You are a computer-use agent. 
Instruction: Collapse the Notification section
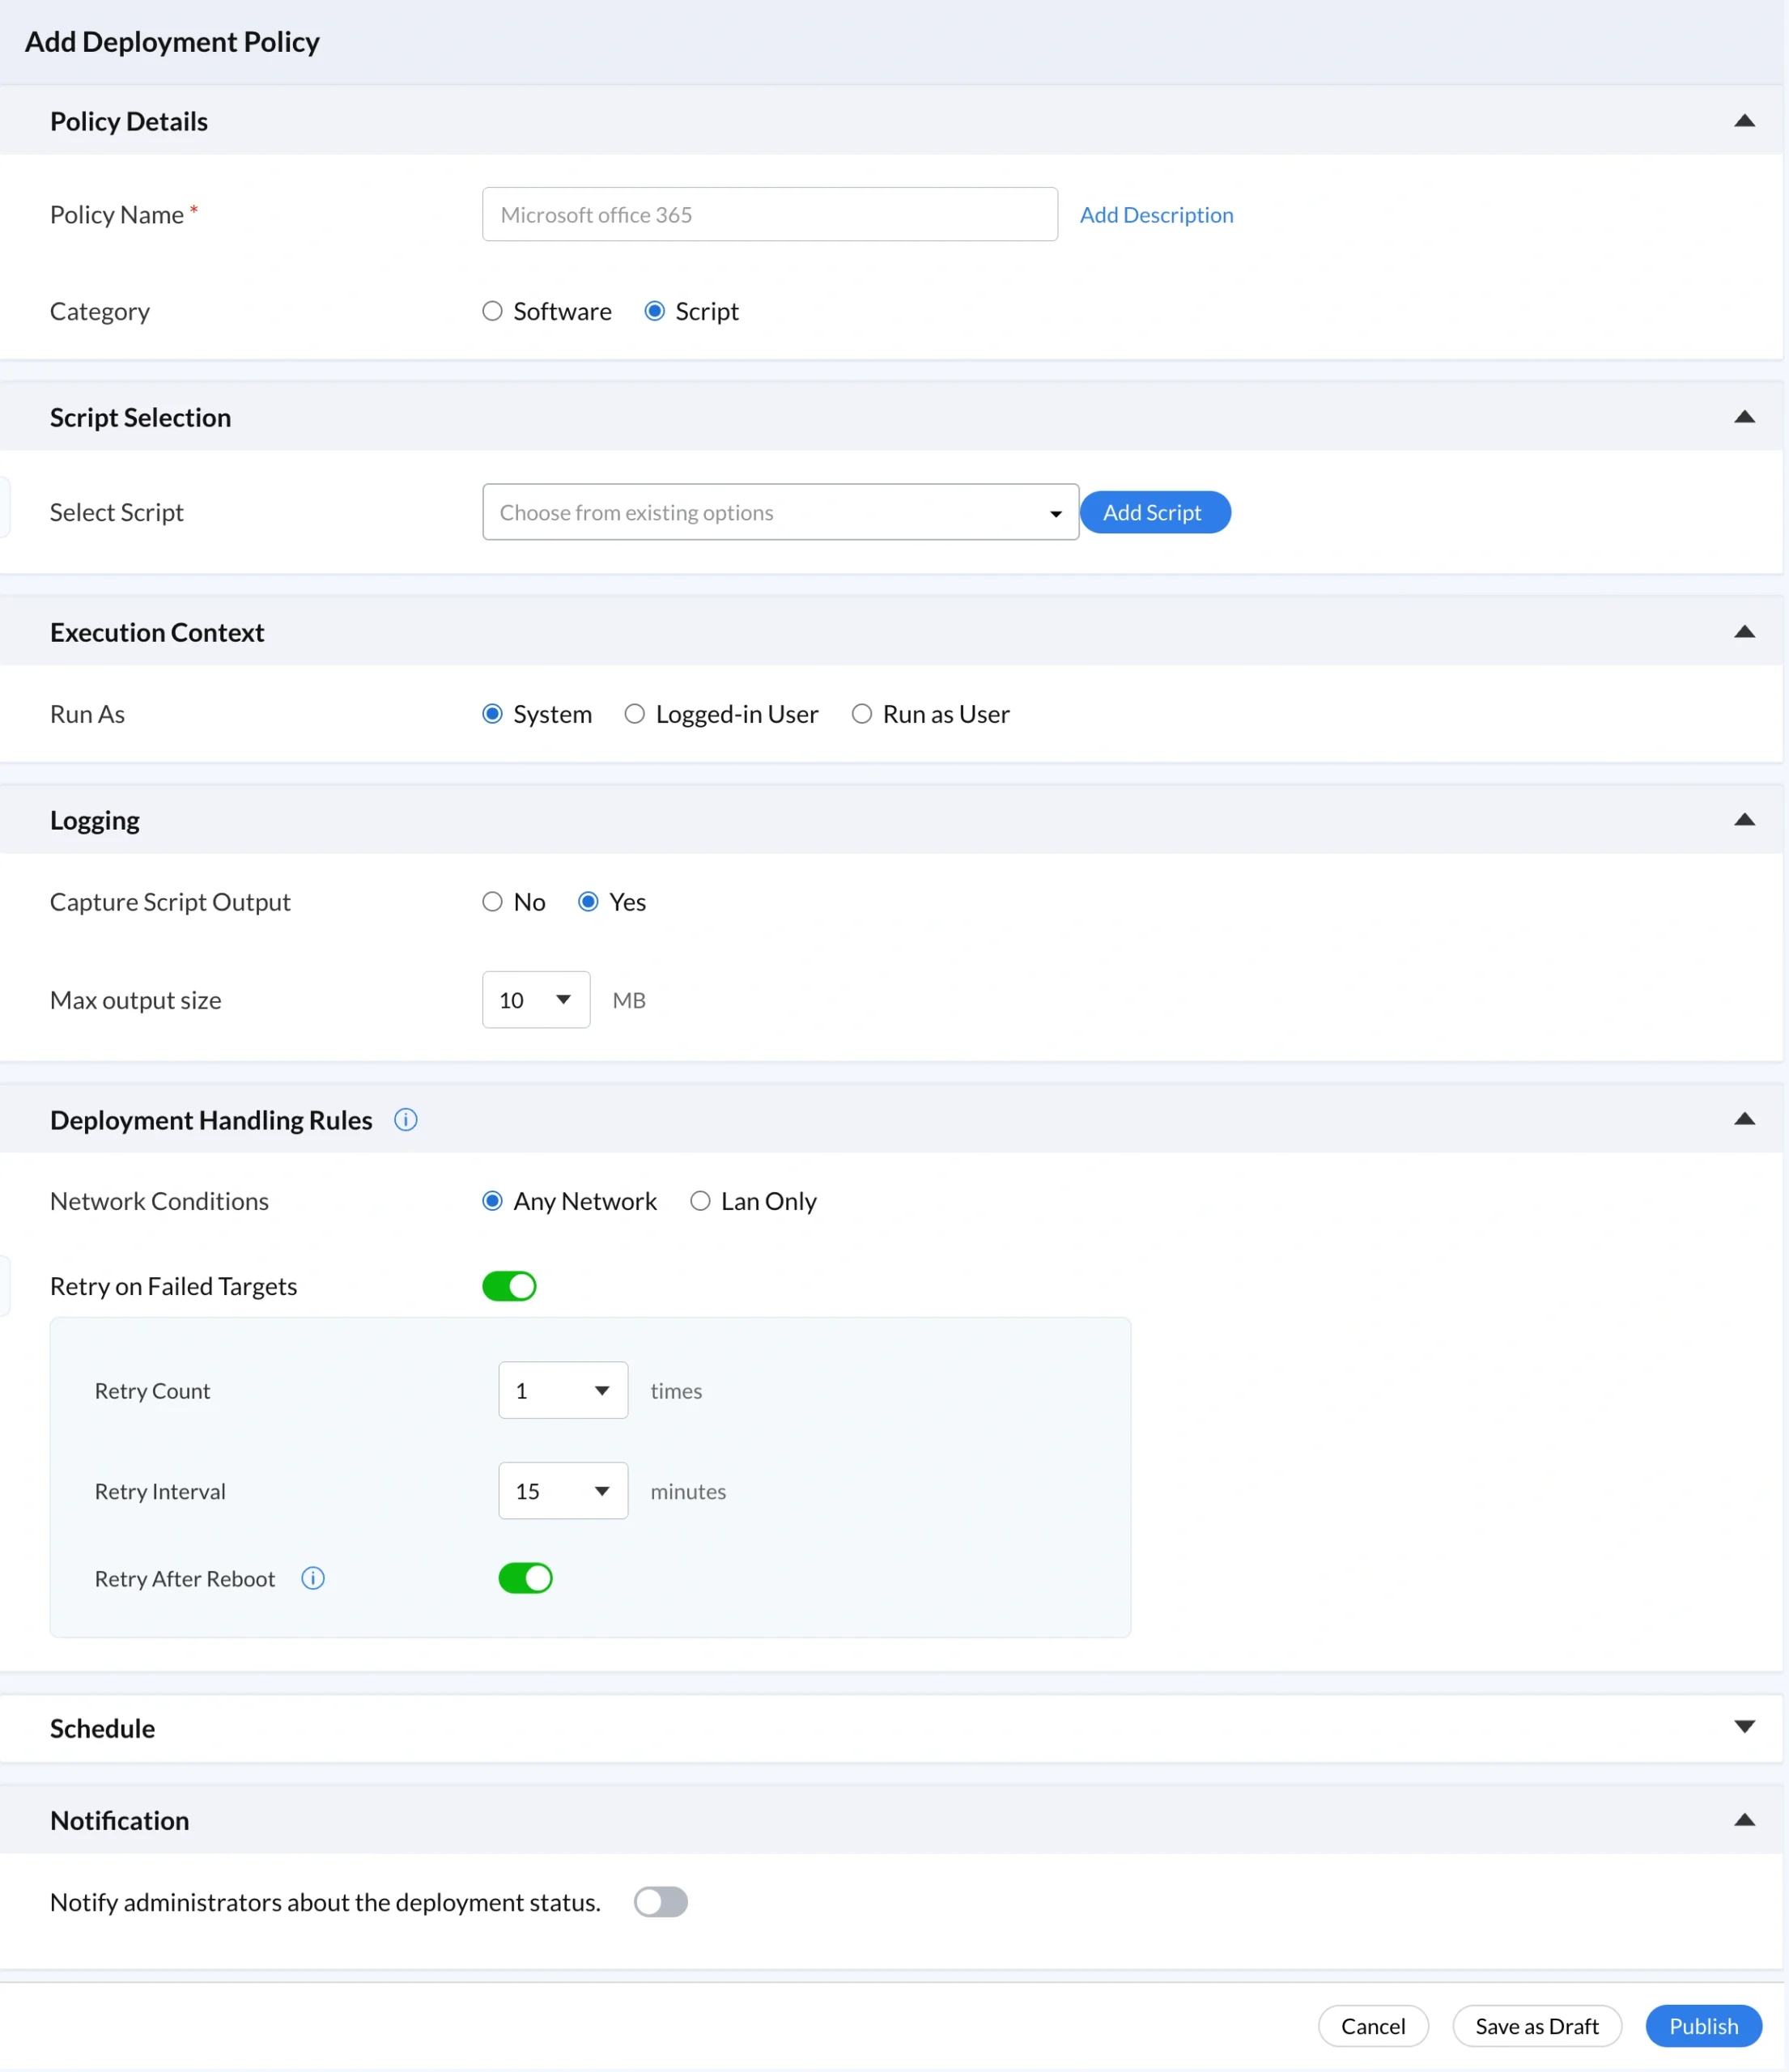1745,1820
